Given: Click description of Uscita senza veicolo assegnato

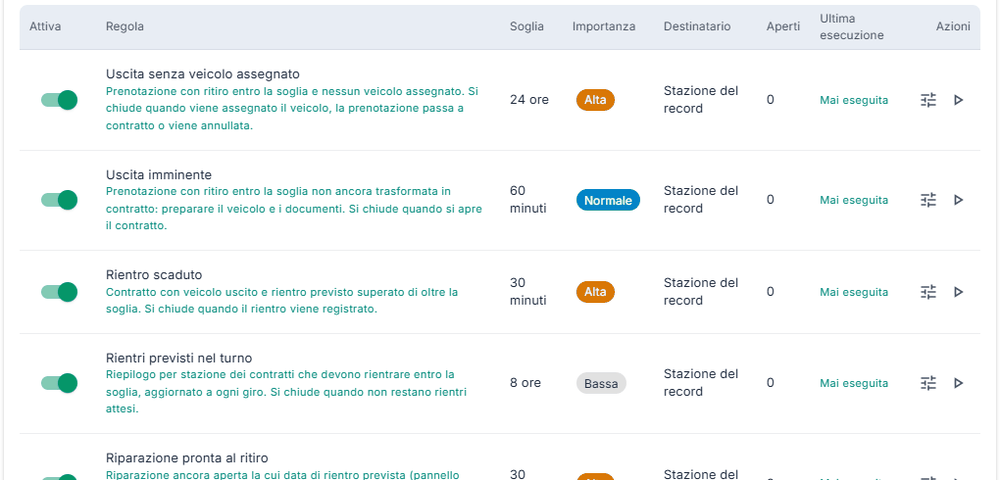Looking at the screenshot, I should (x=292, y=108).
